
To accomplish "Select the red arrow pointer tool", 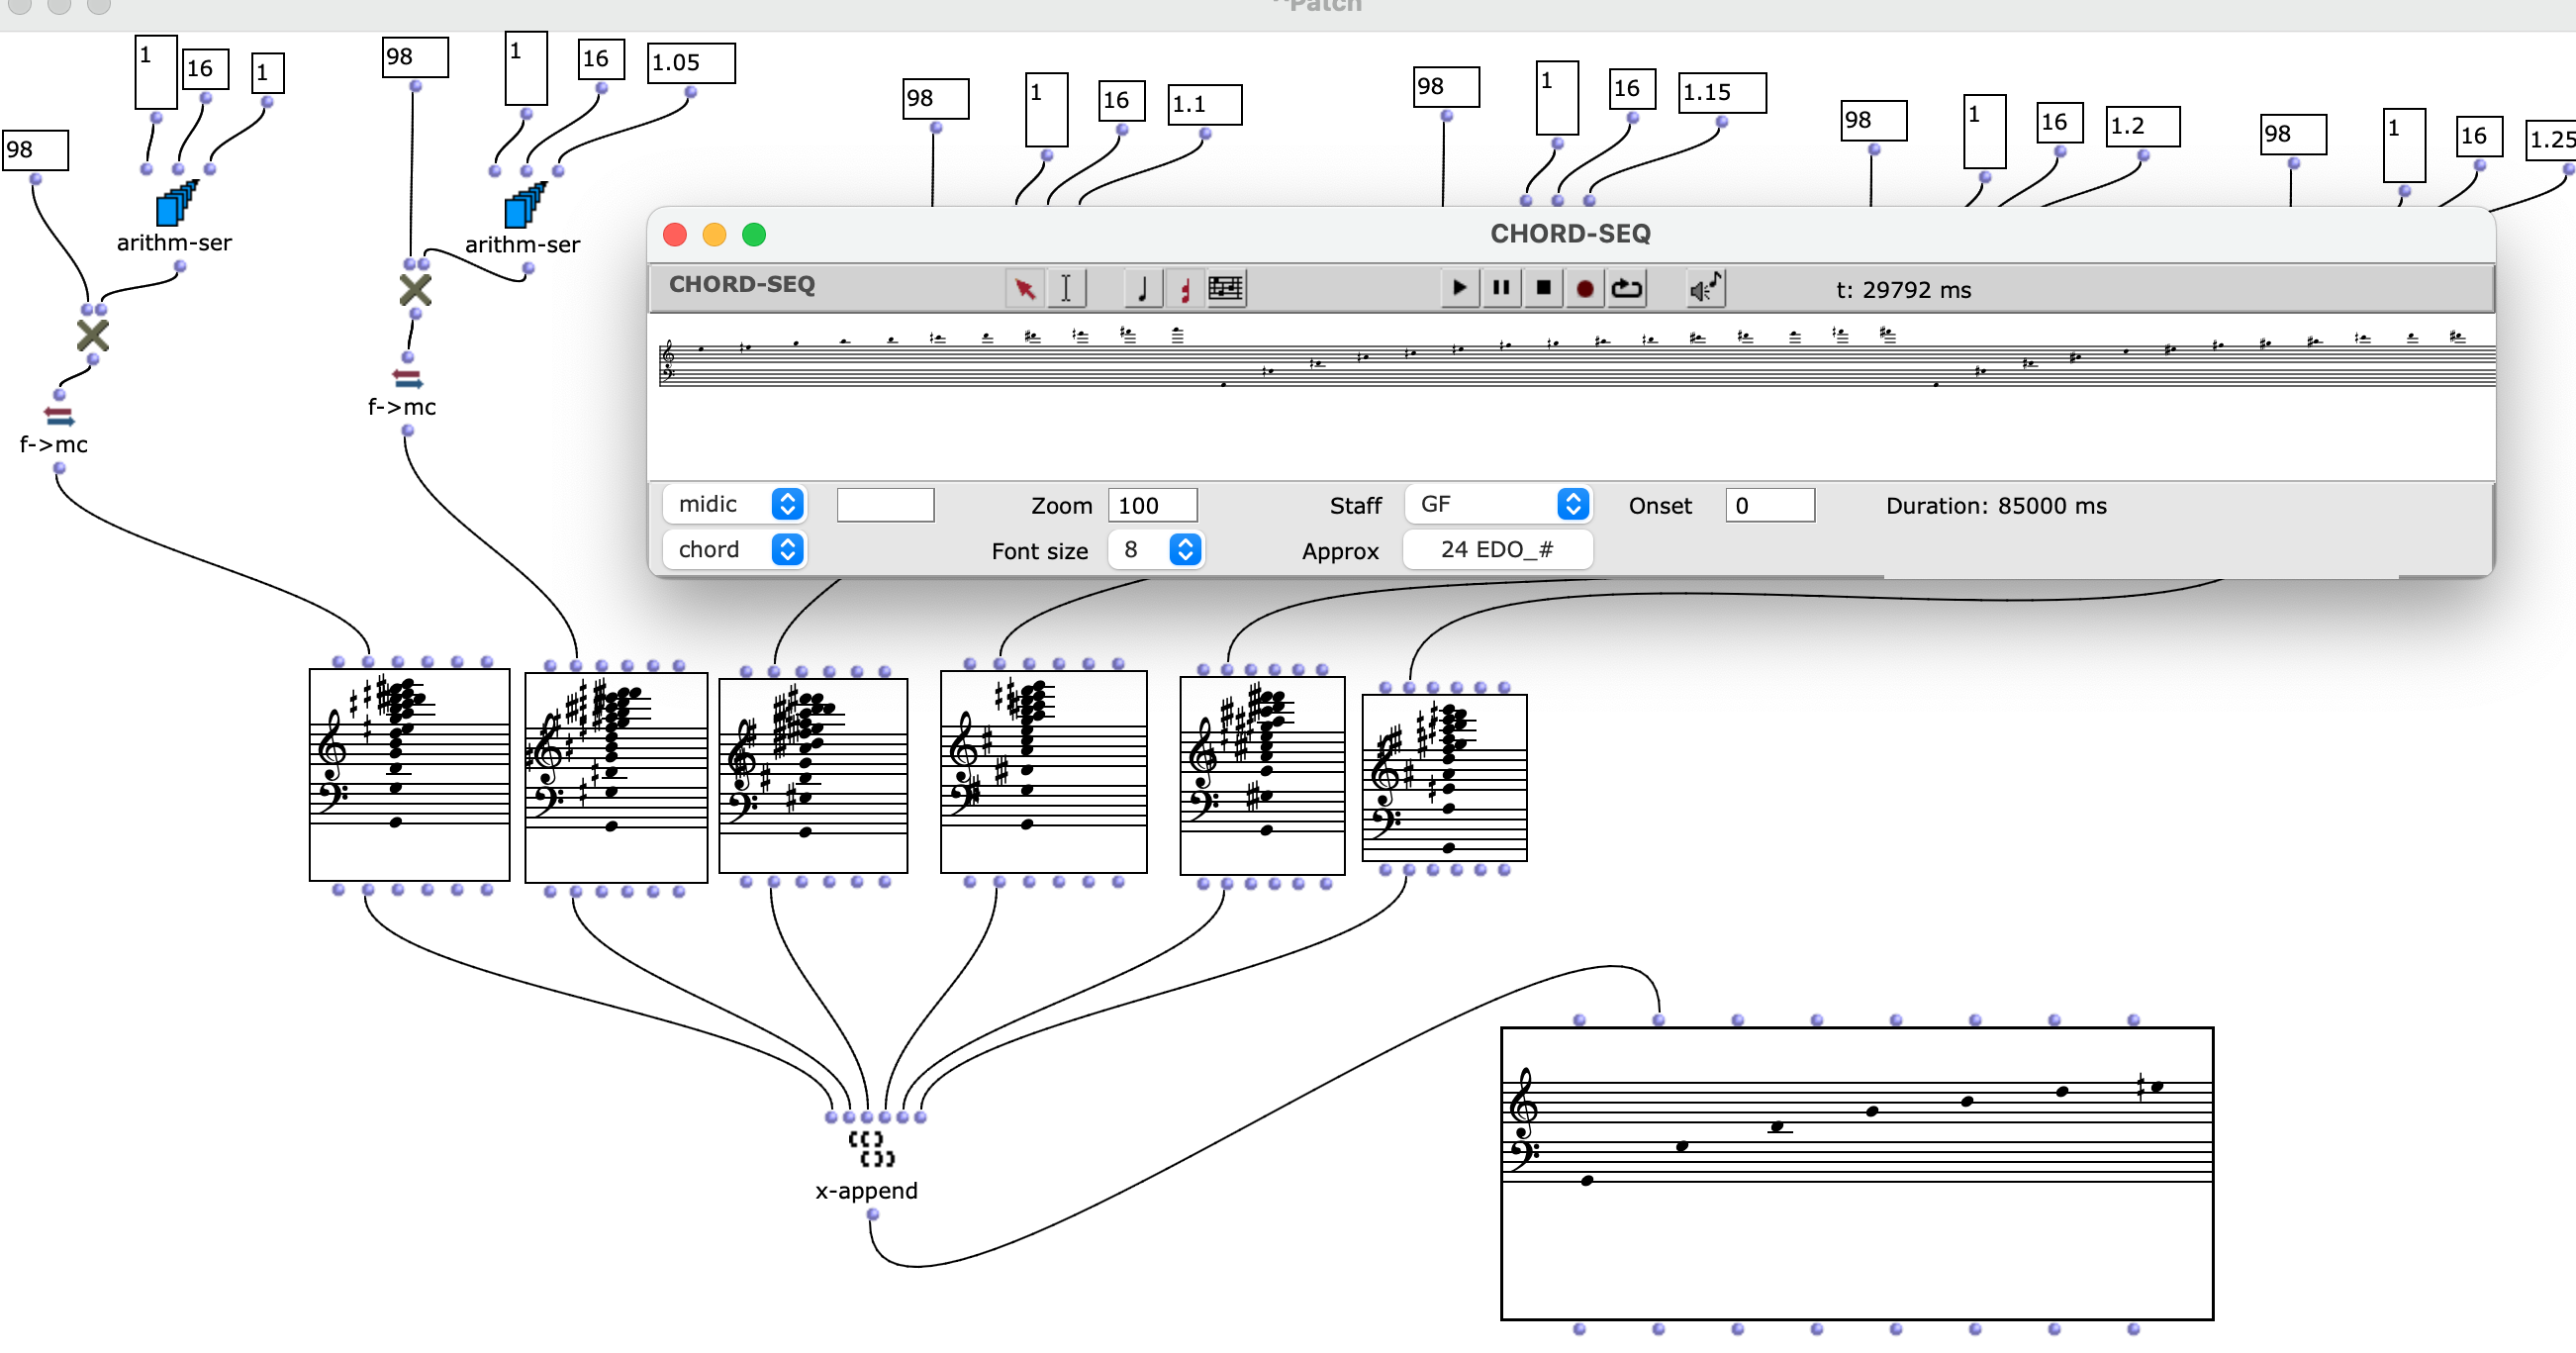I will point(1024,288).
